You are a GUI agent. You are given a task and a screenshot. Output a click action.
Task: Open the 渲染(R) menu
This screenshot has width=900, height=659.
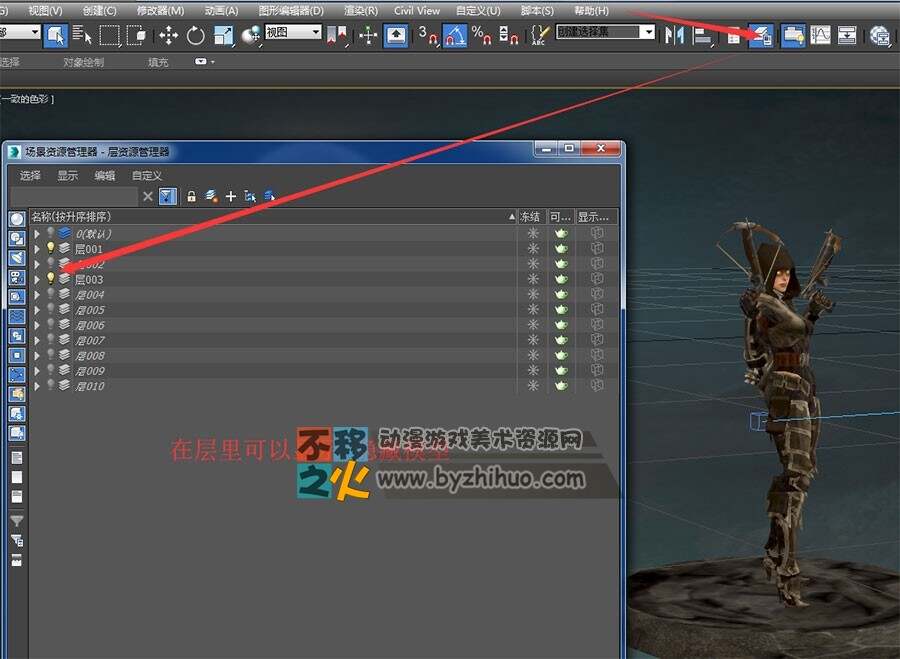[361, 11]
